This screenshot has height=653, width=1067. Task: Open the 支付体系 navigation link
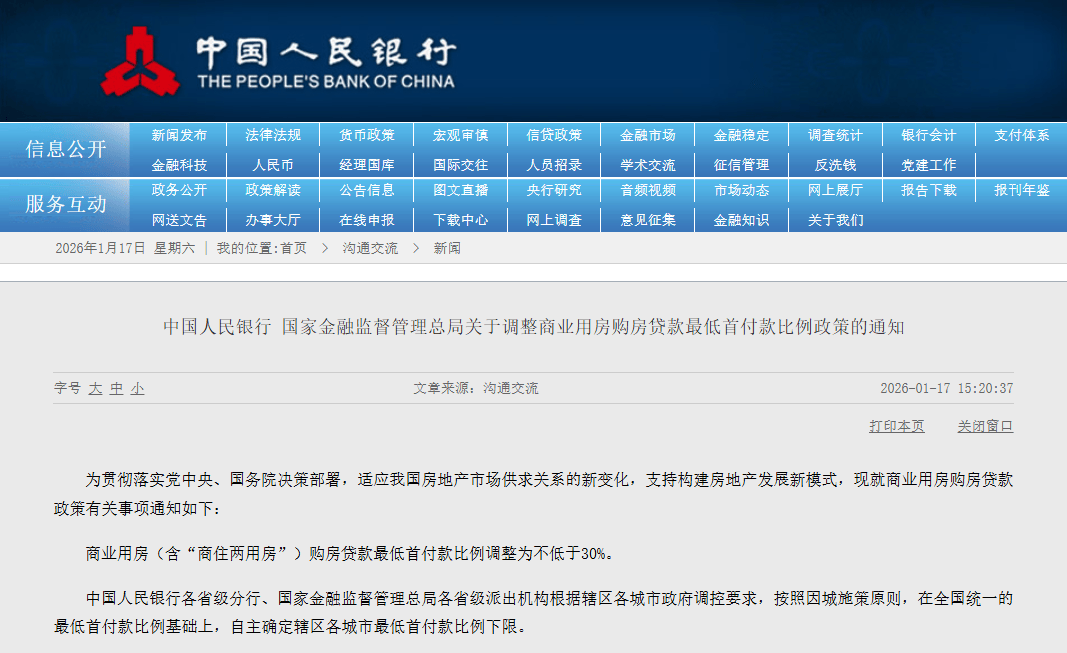[x=1021, y=135]
